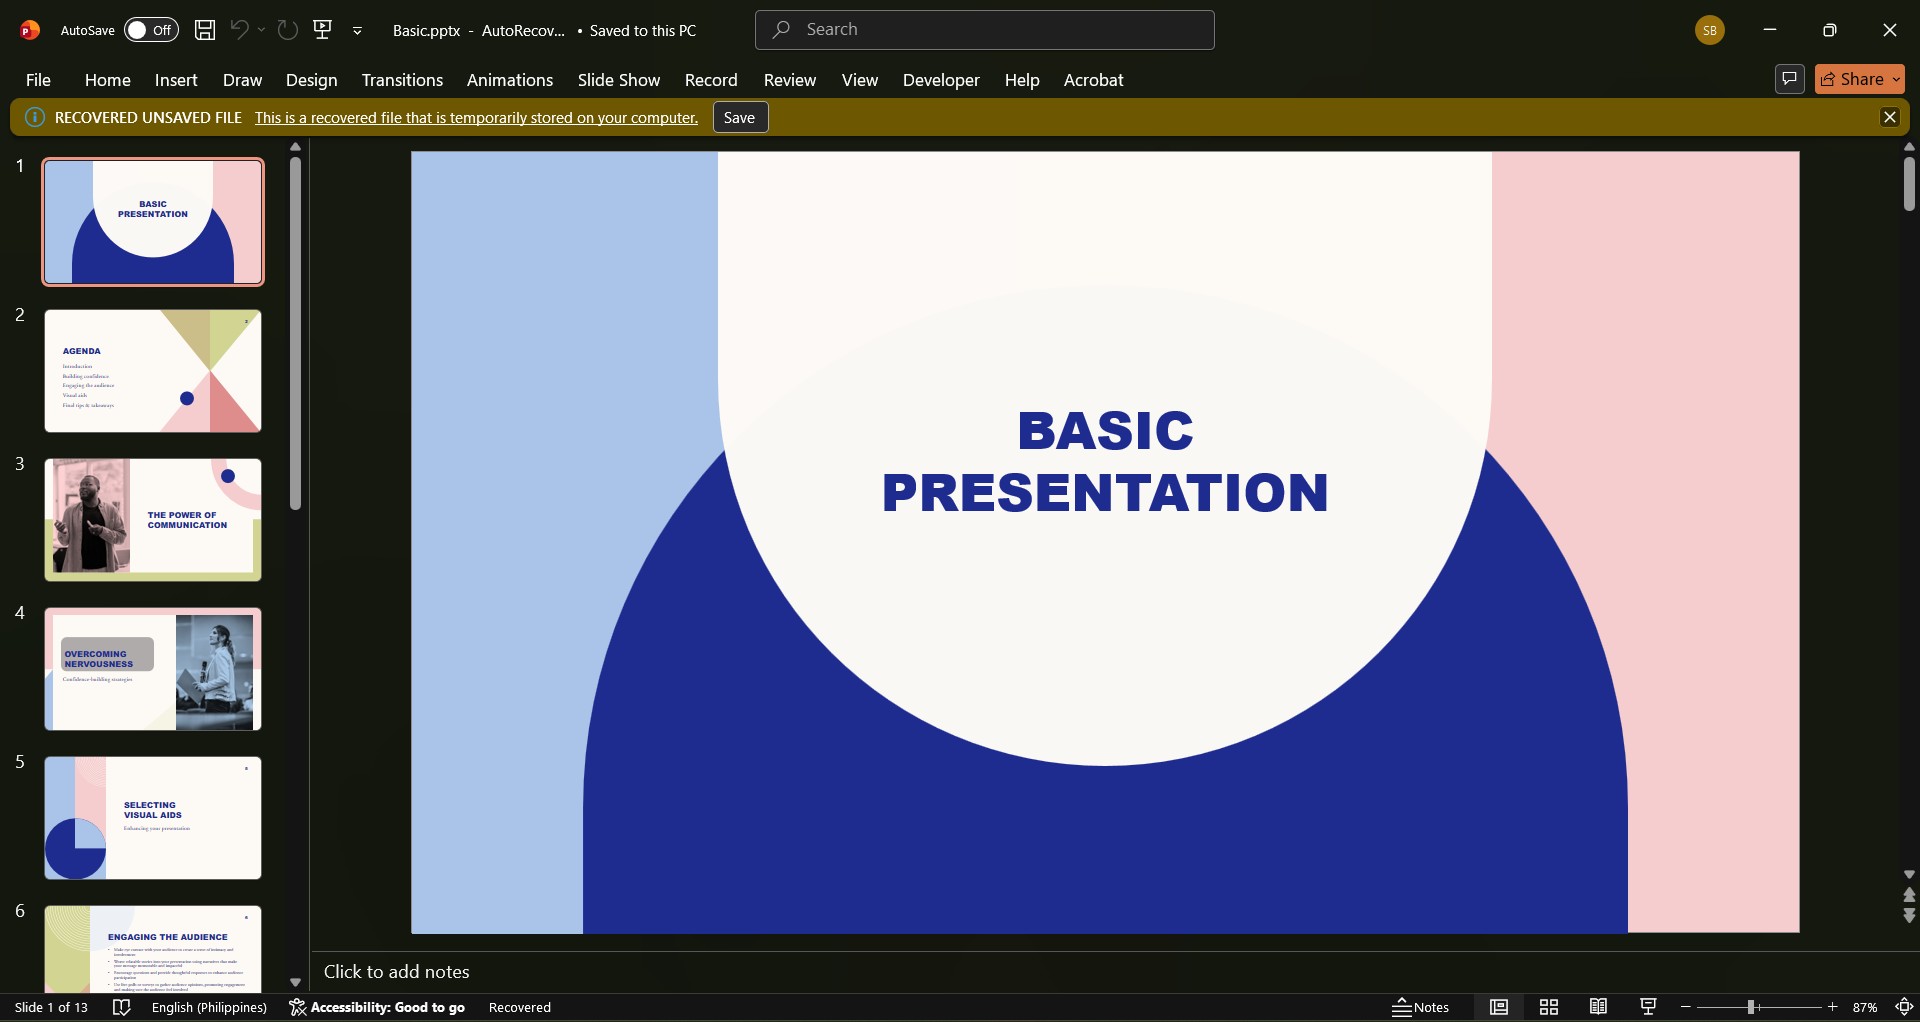This screenshot has width=1920, height=1022.
Task: Switch to the Insert tab
Action: 176,80
